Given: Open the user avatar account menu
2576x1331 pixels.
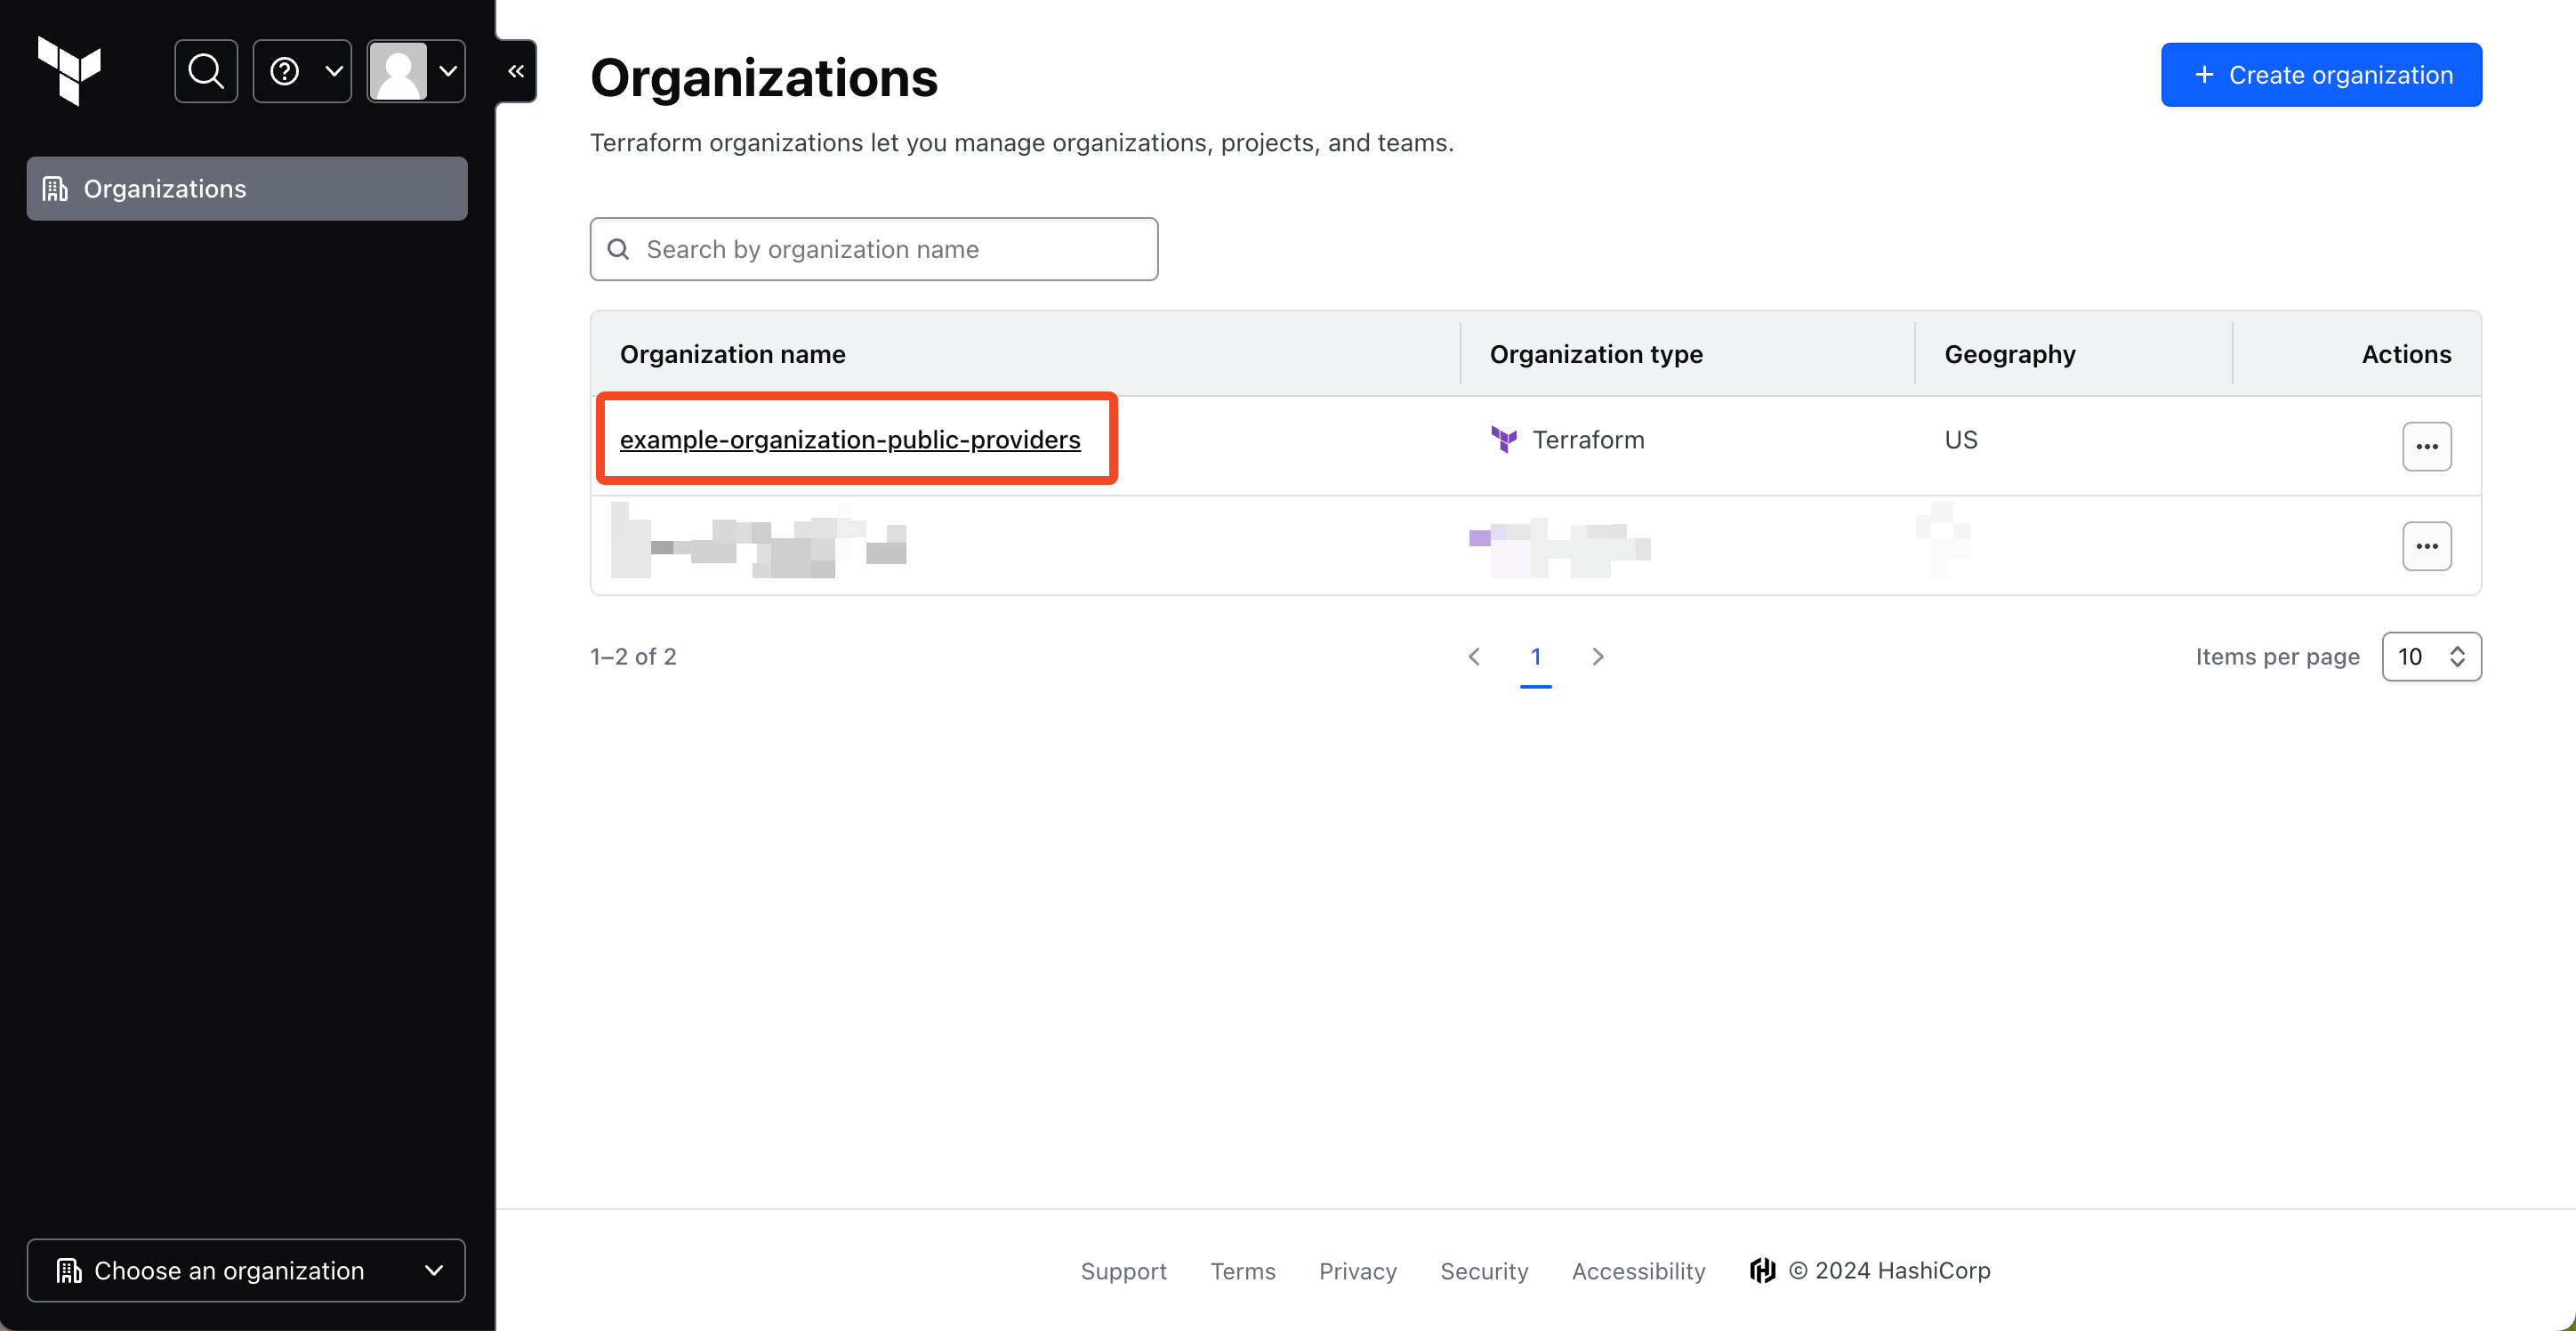Looking at the screenshot, I should click(416, 71).
